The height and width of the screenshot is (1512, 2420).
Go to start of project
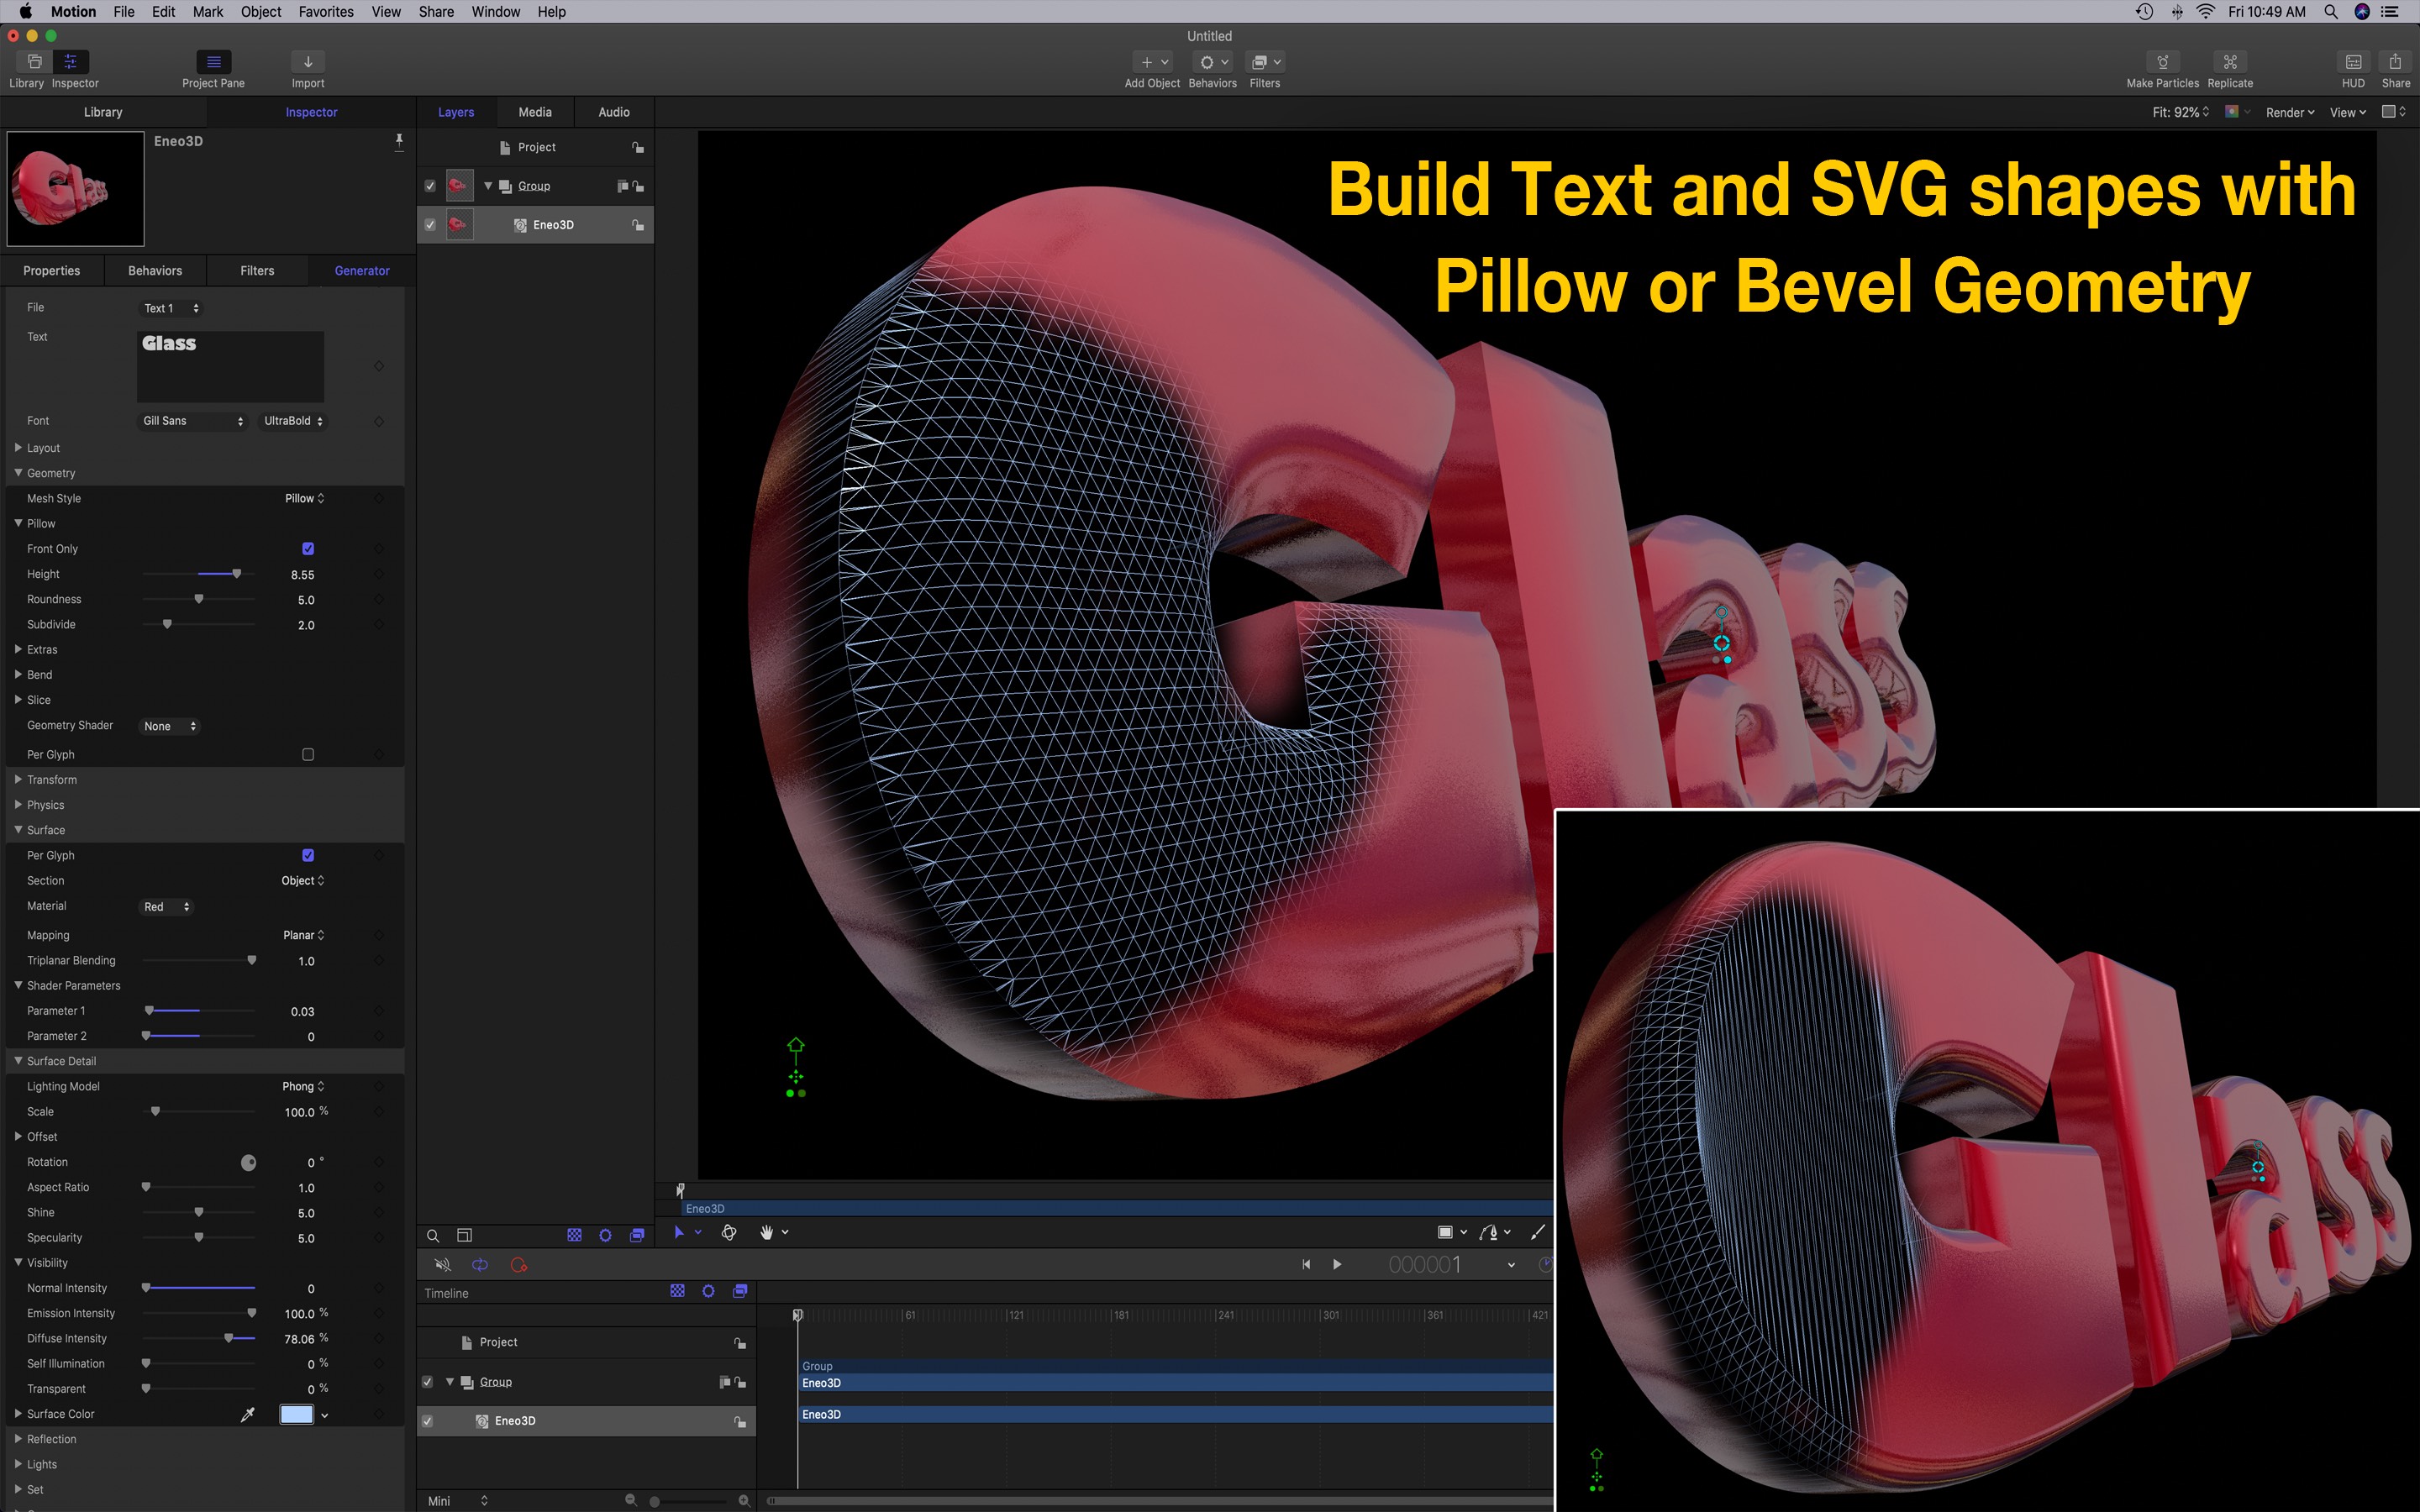click(1306, 1265)
